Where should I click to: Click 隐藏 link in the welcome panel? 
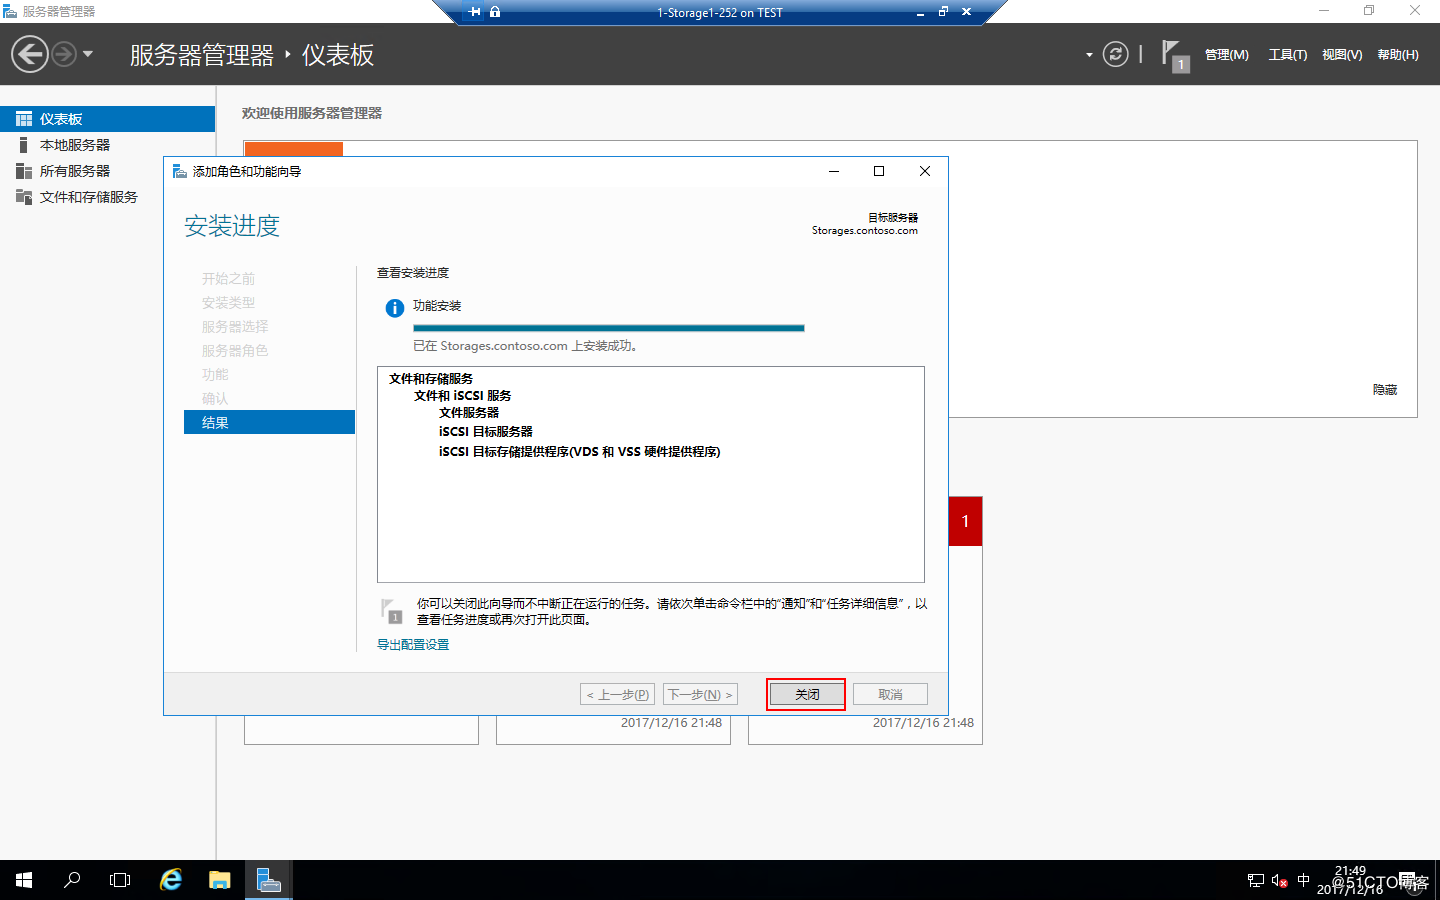click(x=1385, y=390)
